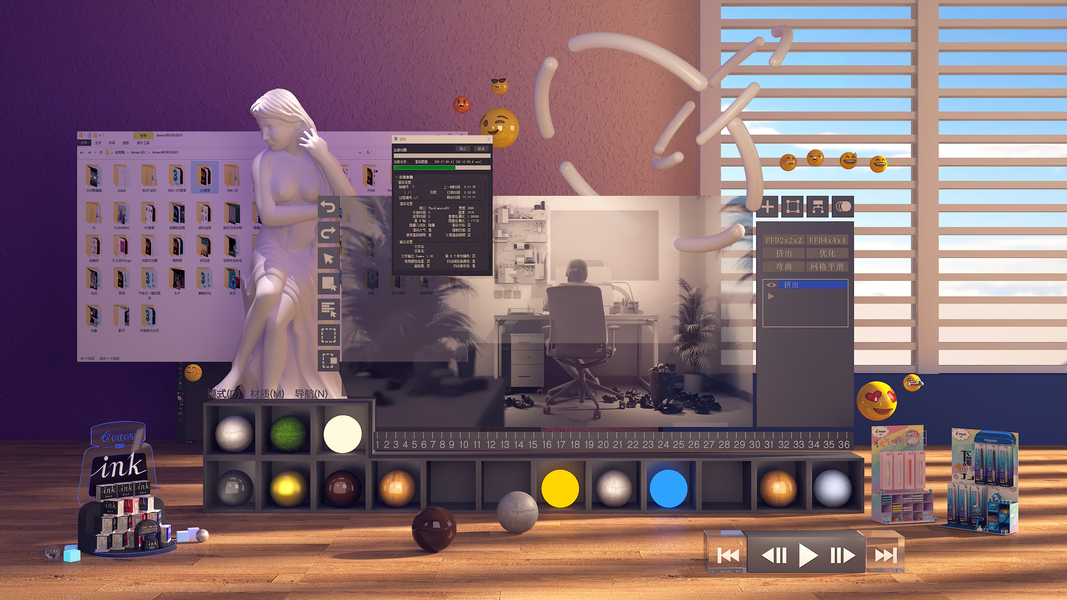Select the copper sphere beside pale blue-white sphere

[778, 488]
